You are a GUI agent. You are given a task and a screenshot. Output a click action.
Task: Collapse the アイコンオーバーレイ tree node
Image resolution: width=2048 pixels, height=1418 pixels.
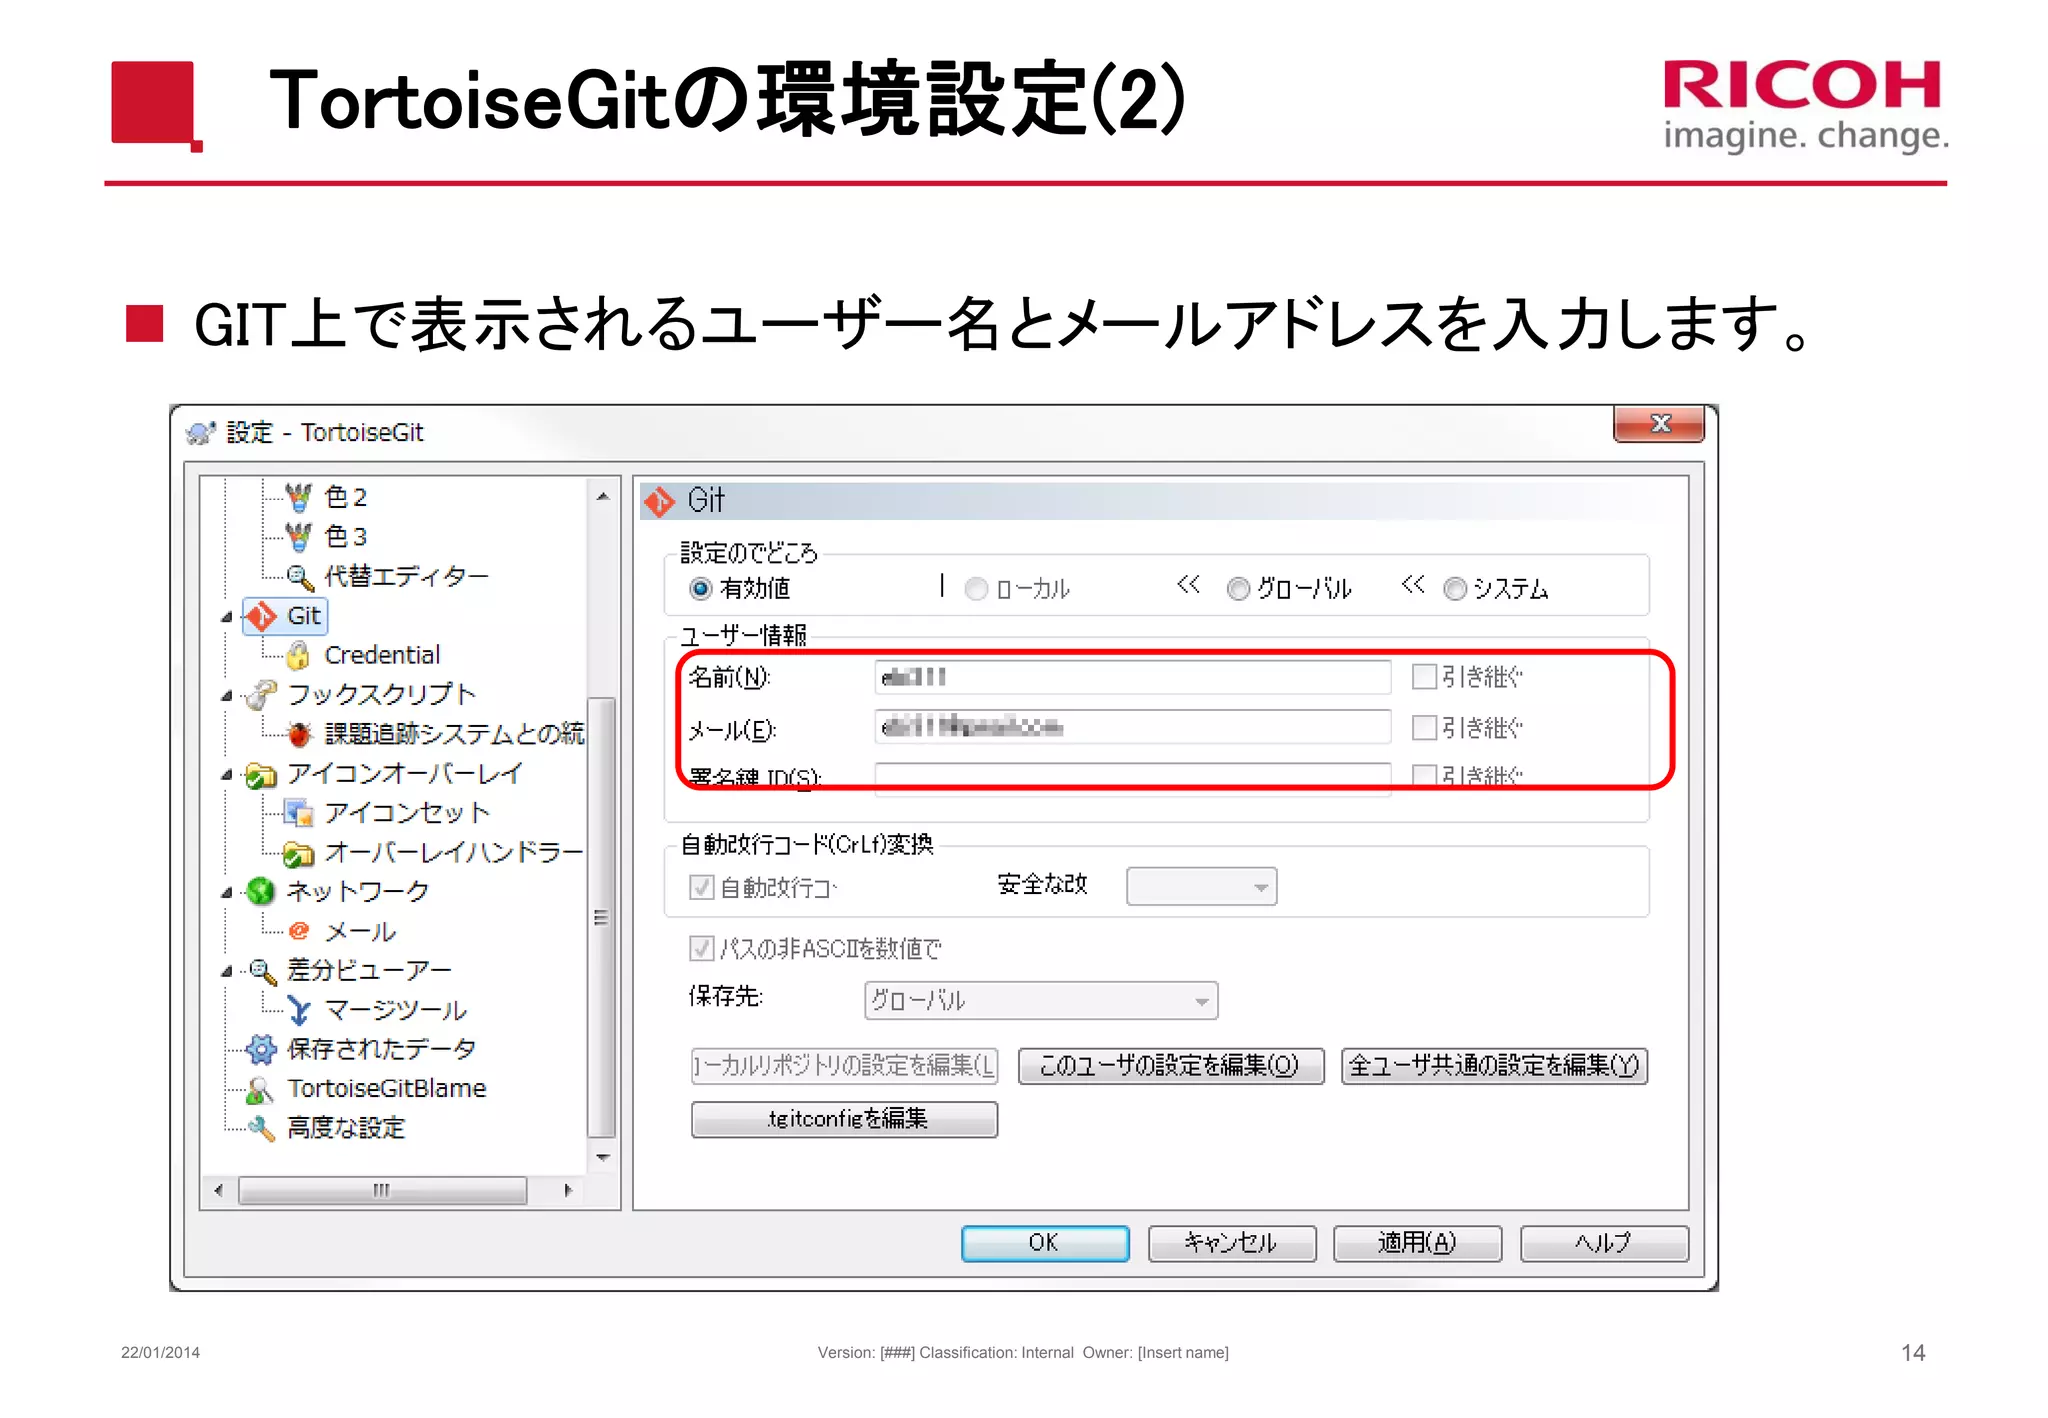[x=227, y=774]
